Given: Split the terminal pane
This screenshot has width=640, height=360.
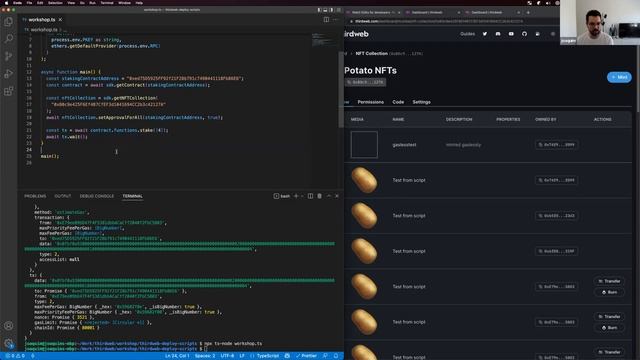Looking at the screenshot, I should point(310,196).
